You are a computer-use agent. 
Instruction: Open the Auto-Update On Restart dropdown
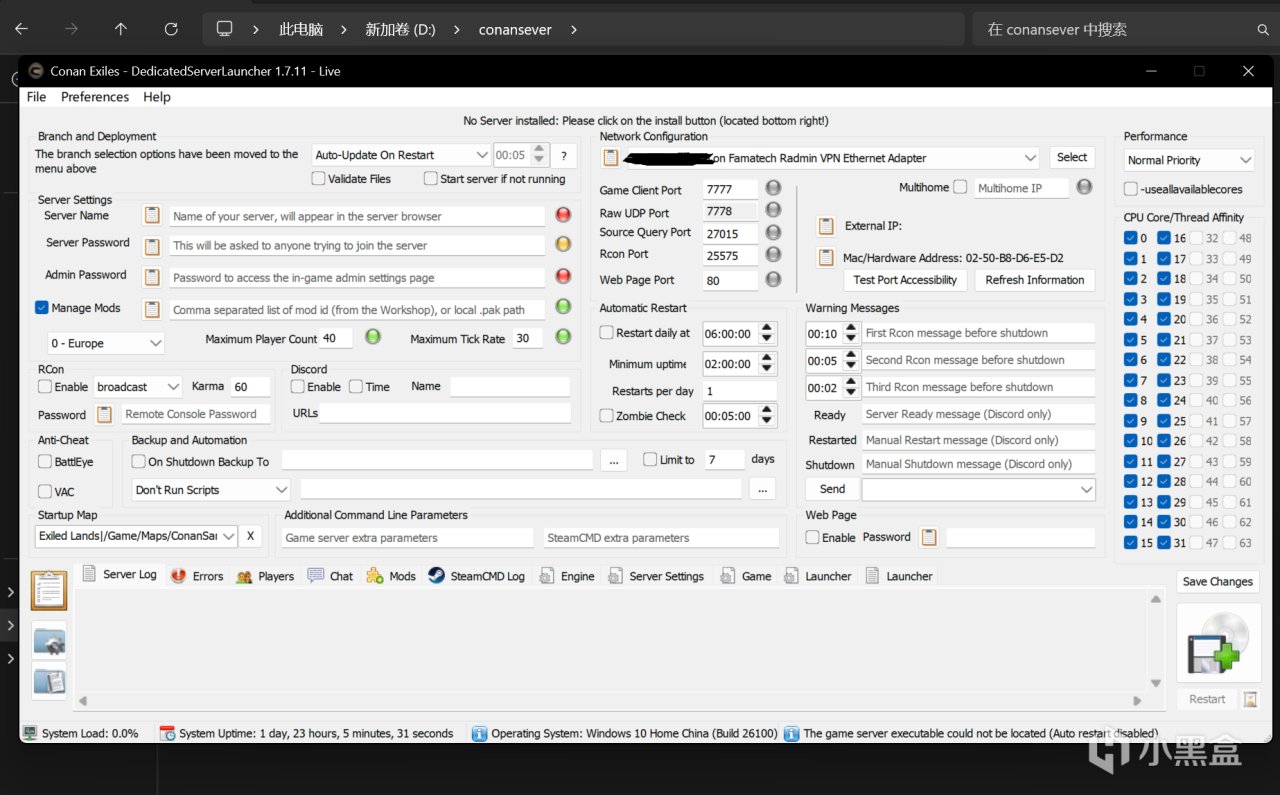click(401, 155)
